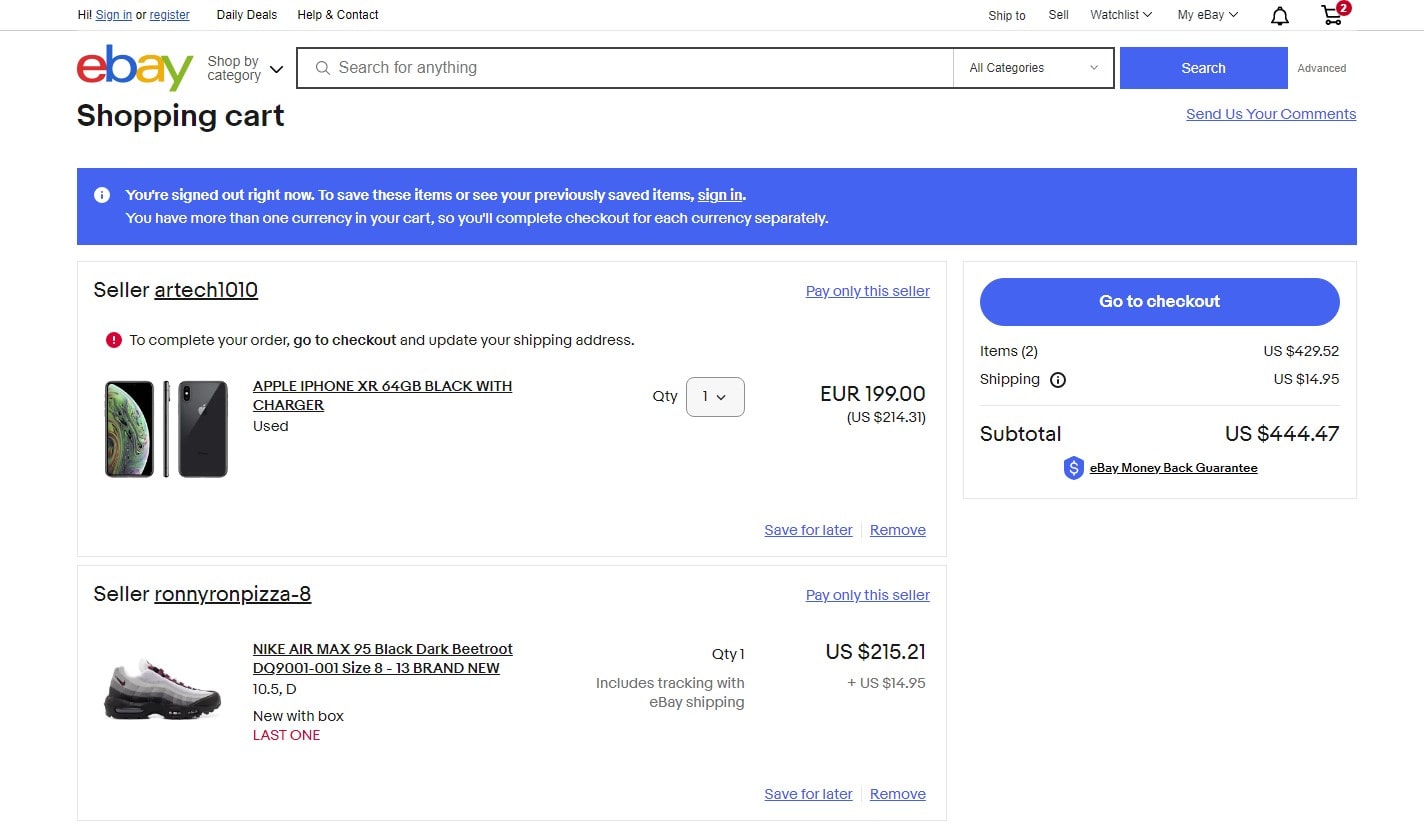Open Help & Contact
Image resolution: width=1424 pixels, height=826 pixels.
337,15
